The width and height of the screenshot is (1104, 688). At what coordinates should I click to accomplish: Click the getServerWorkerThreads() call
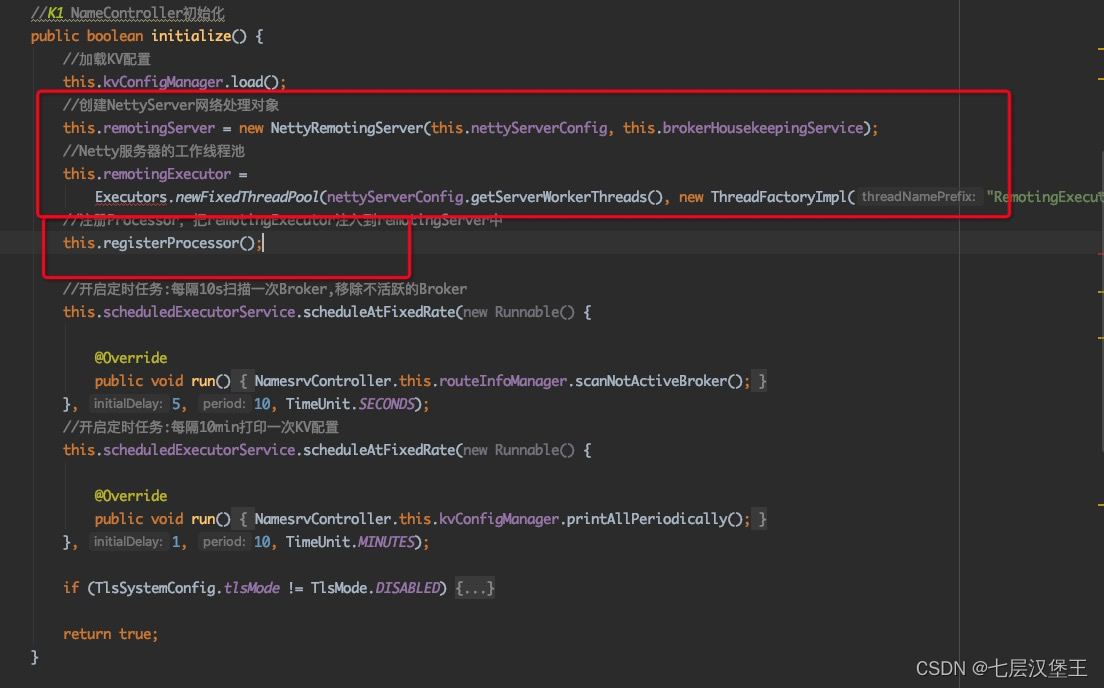click(567, 197)
